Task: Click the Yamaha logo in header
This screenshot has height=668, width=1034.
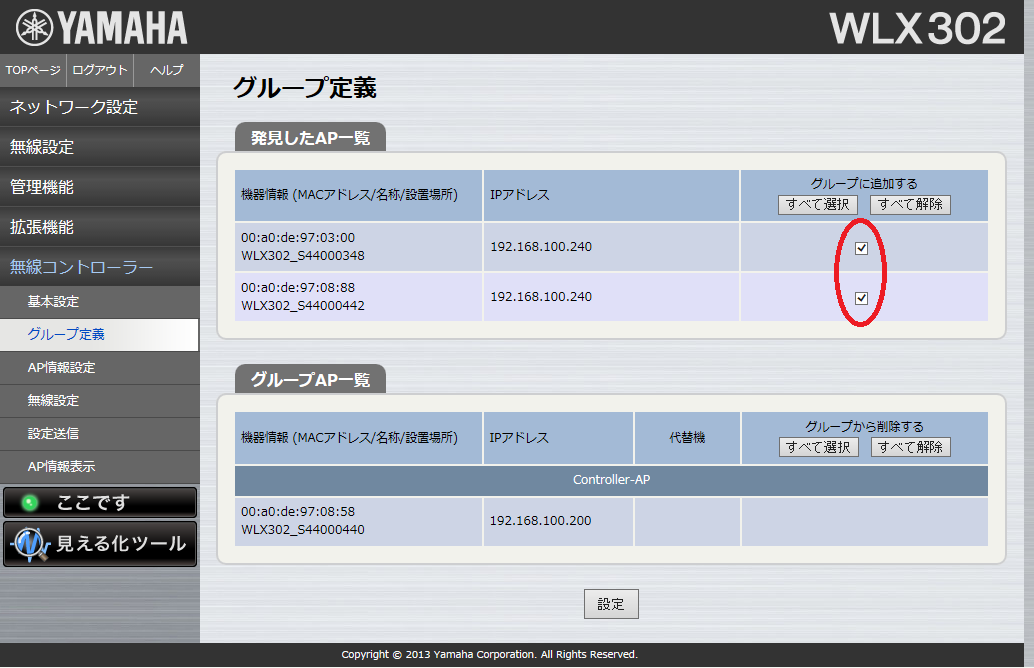Action: click(x=101, y=28)
